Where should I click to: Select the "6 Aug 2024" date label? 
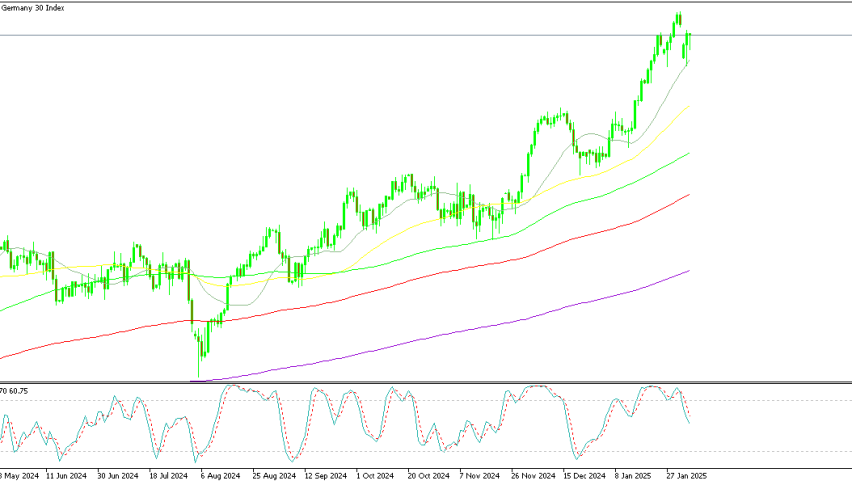coord(220,476)
